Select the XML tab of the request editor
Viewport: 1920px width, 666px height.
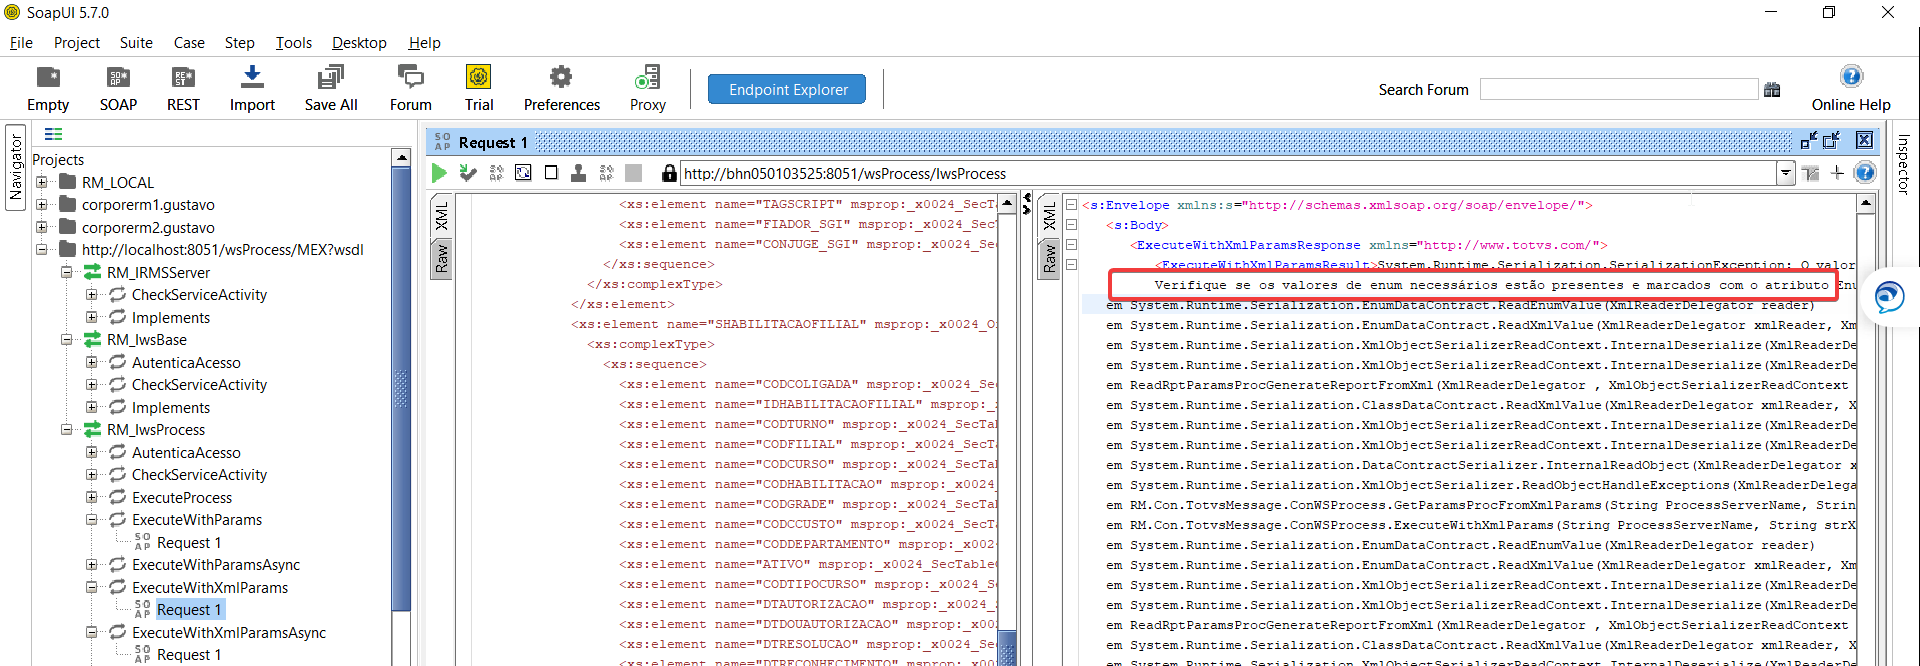(x=441, y=217)
